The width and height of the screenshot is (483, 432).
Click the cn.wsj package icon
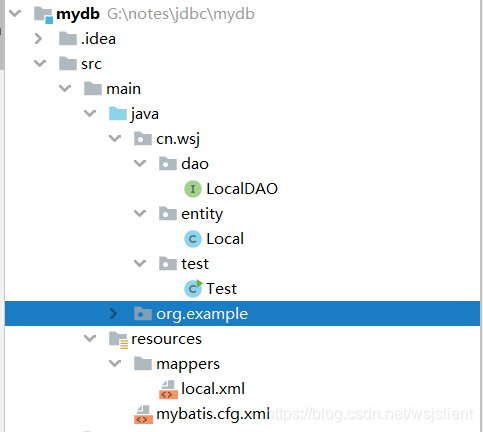point(143,138)
